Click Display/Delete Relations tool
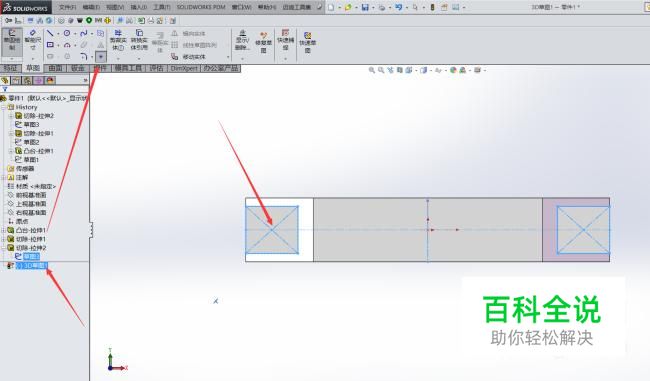The image size is (650, 381). click(x=242, y=41)
